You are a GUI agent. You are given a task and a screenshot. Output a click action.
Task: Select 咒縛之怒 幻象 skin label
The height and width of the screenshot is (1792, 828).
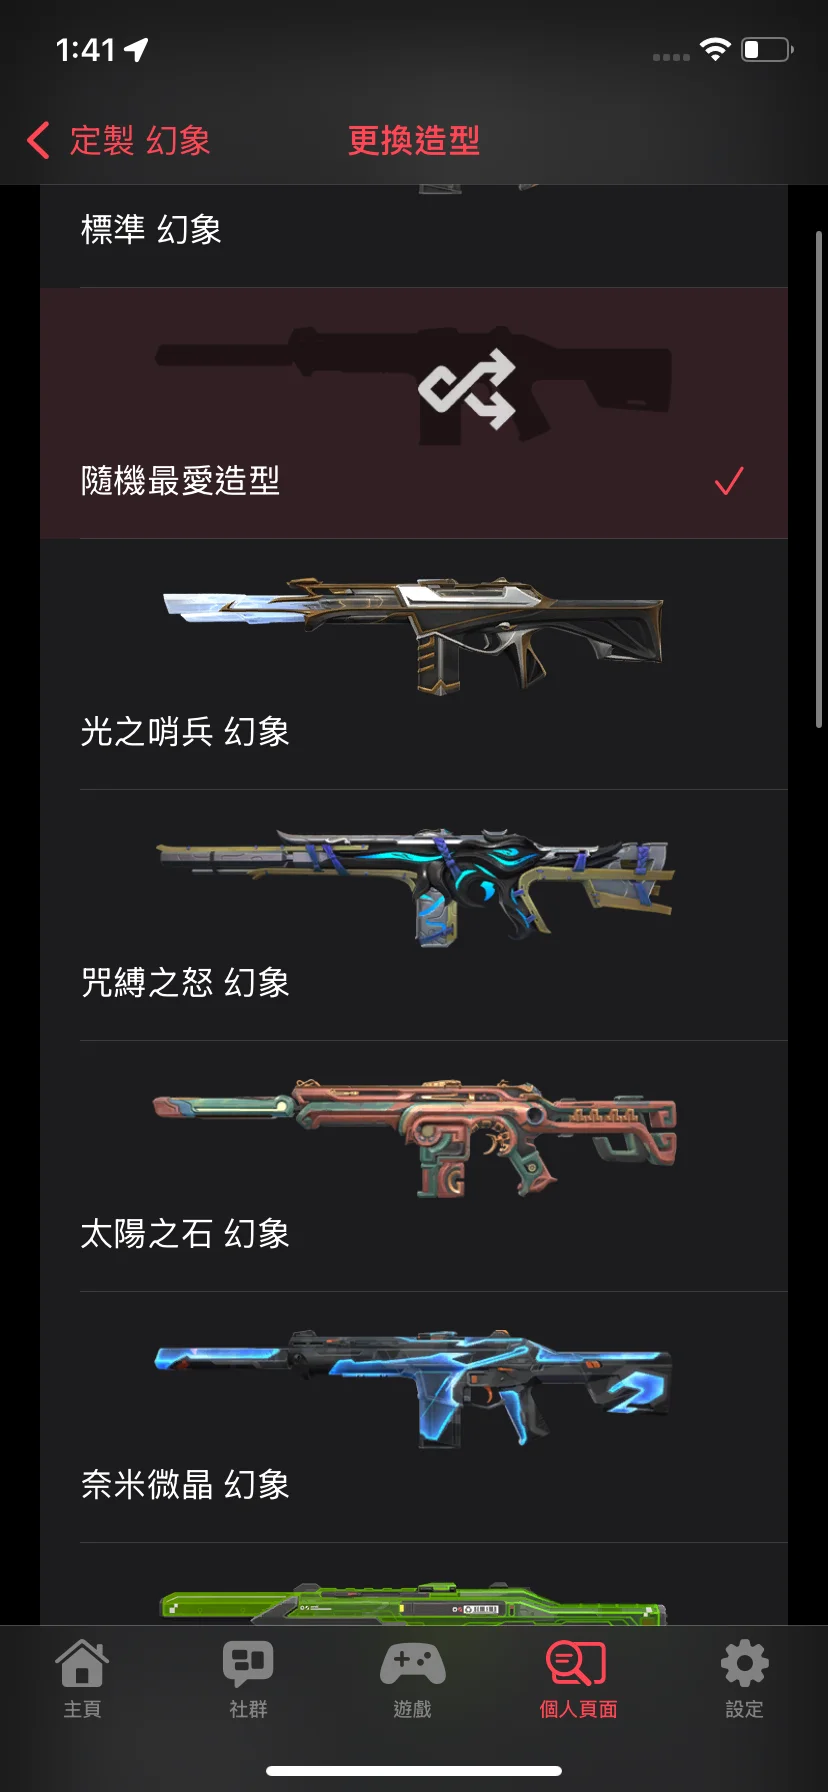pyautogui.click(x=185, y=983)
